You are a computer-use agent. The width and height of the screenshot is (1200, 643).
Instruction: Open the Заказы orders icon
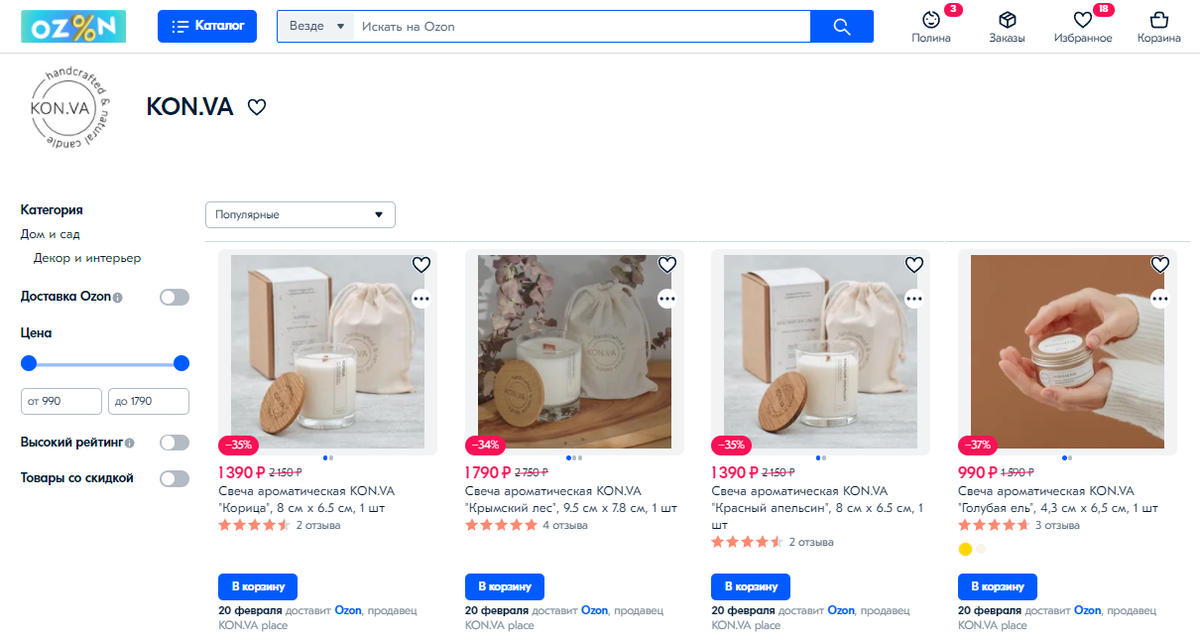tap(1007, 20)
